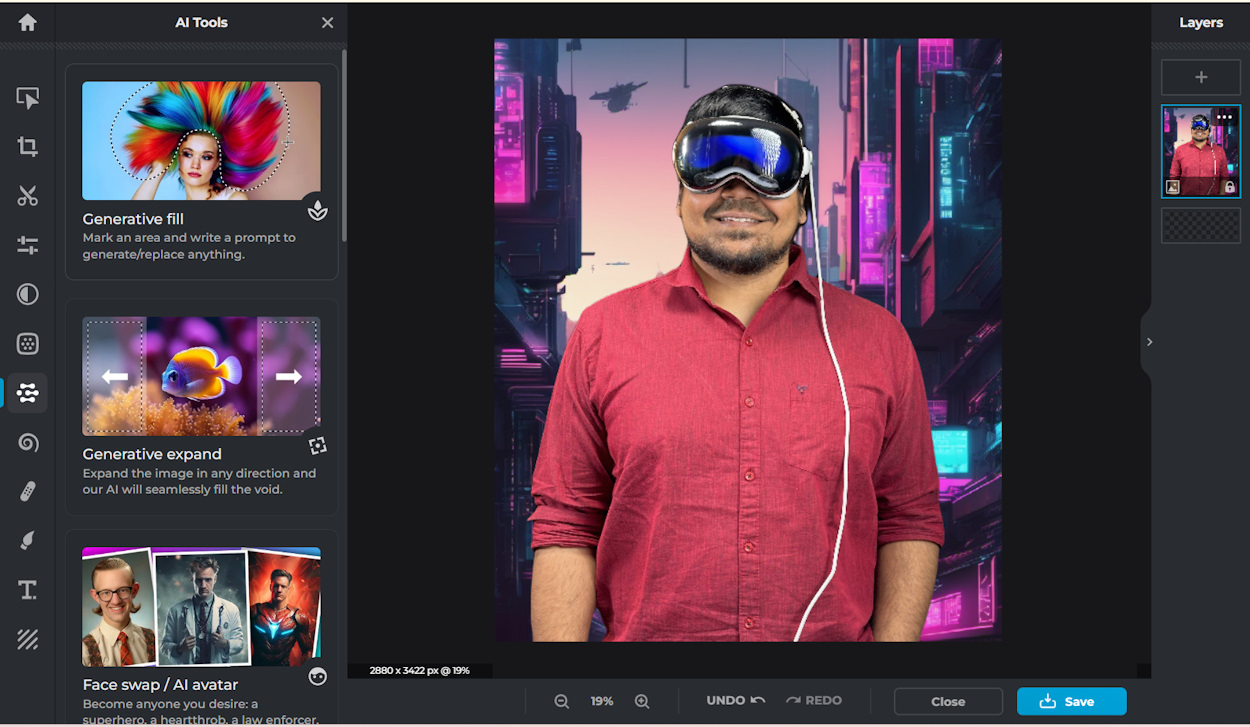The image size is (1250, 727).
Task: Open the Text tool
Action: (27, 589)
